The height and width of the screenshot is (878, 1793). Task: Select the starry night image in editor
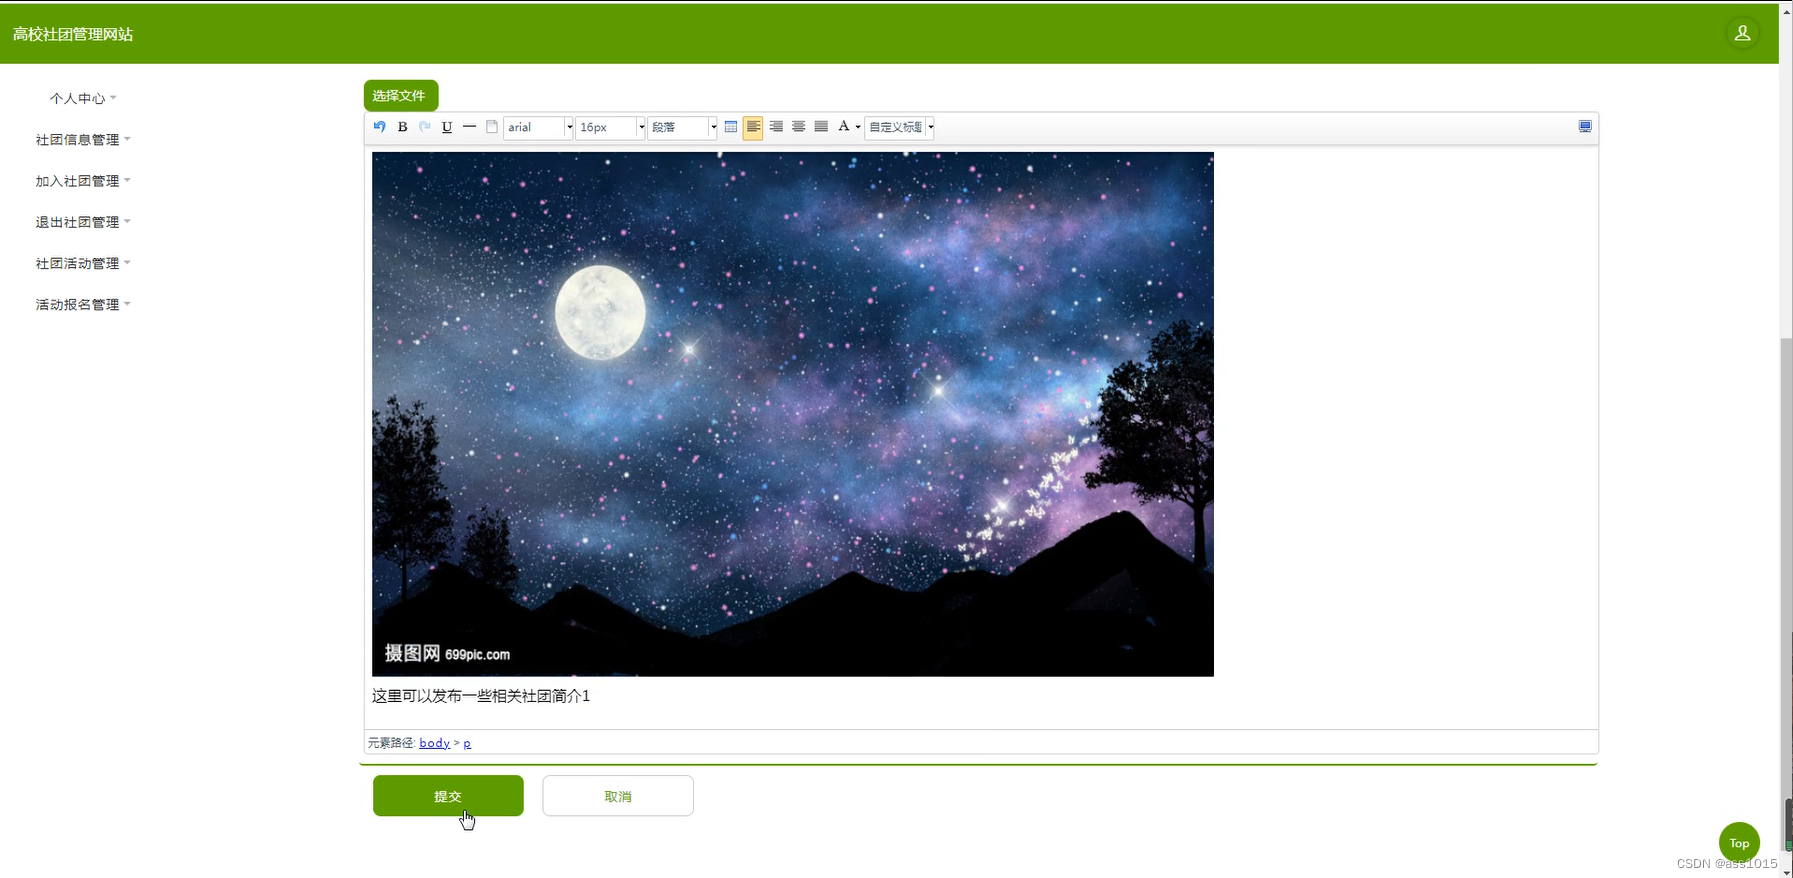pos(793,414)
